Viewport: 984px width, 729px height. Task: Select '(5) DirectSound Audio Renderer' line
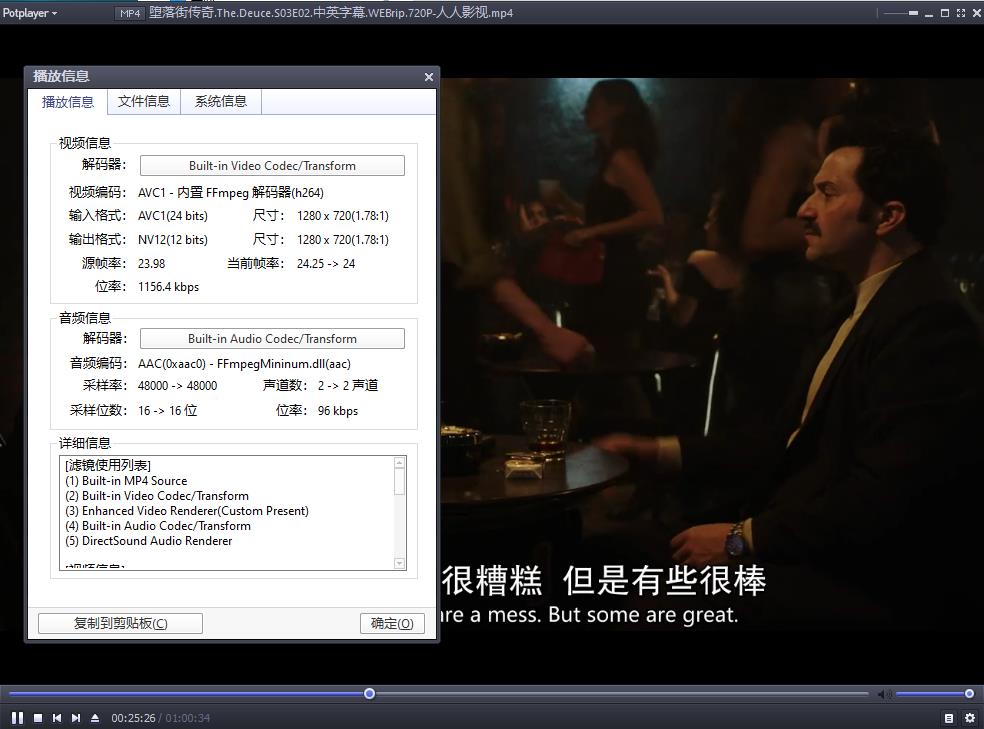click(x=148, y=541)
